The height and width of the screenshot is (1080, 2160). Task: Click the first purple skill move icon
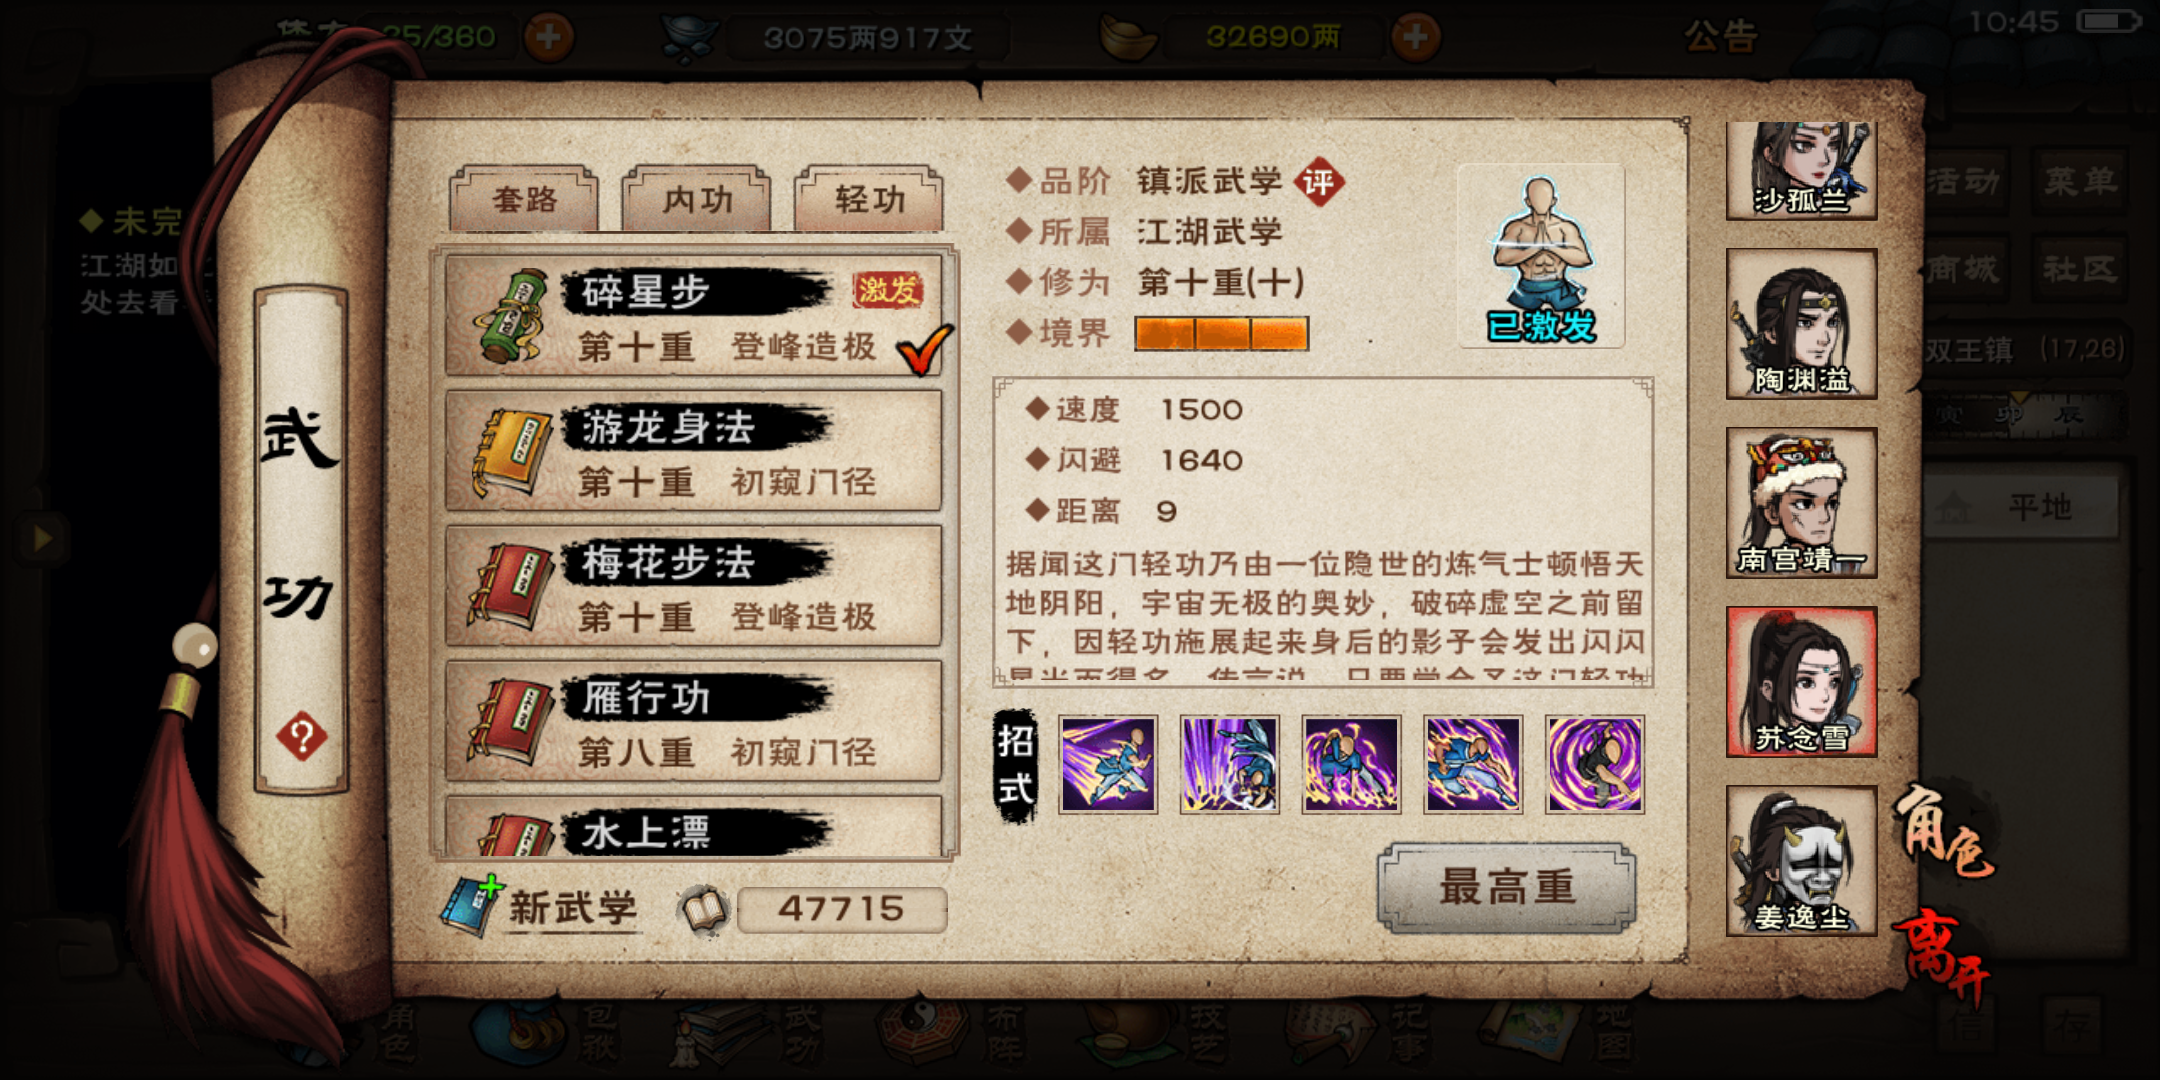click(x=1108, y=764)
